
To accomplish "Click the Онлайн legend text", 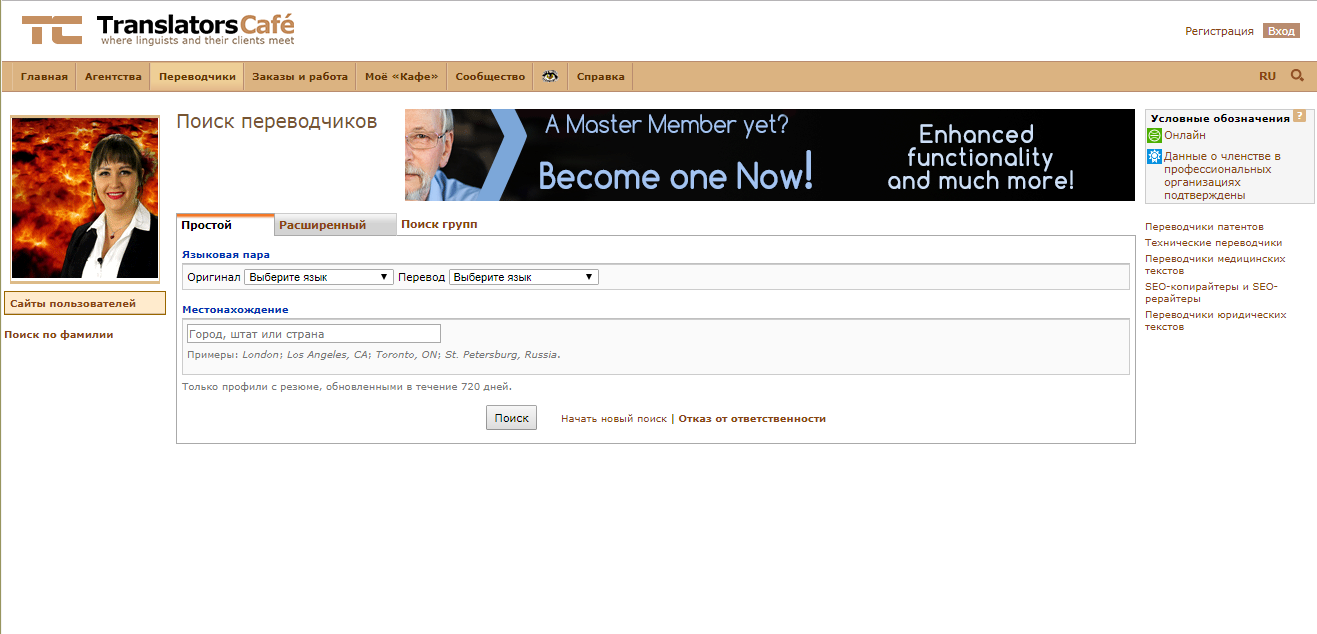I will (1185, 135).
